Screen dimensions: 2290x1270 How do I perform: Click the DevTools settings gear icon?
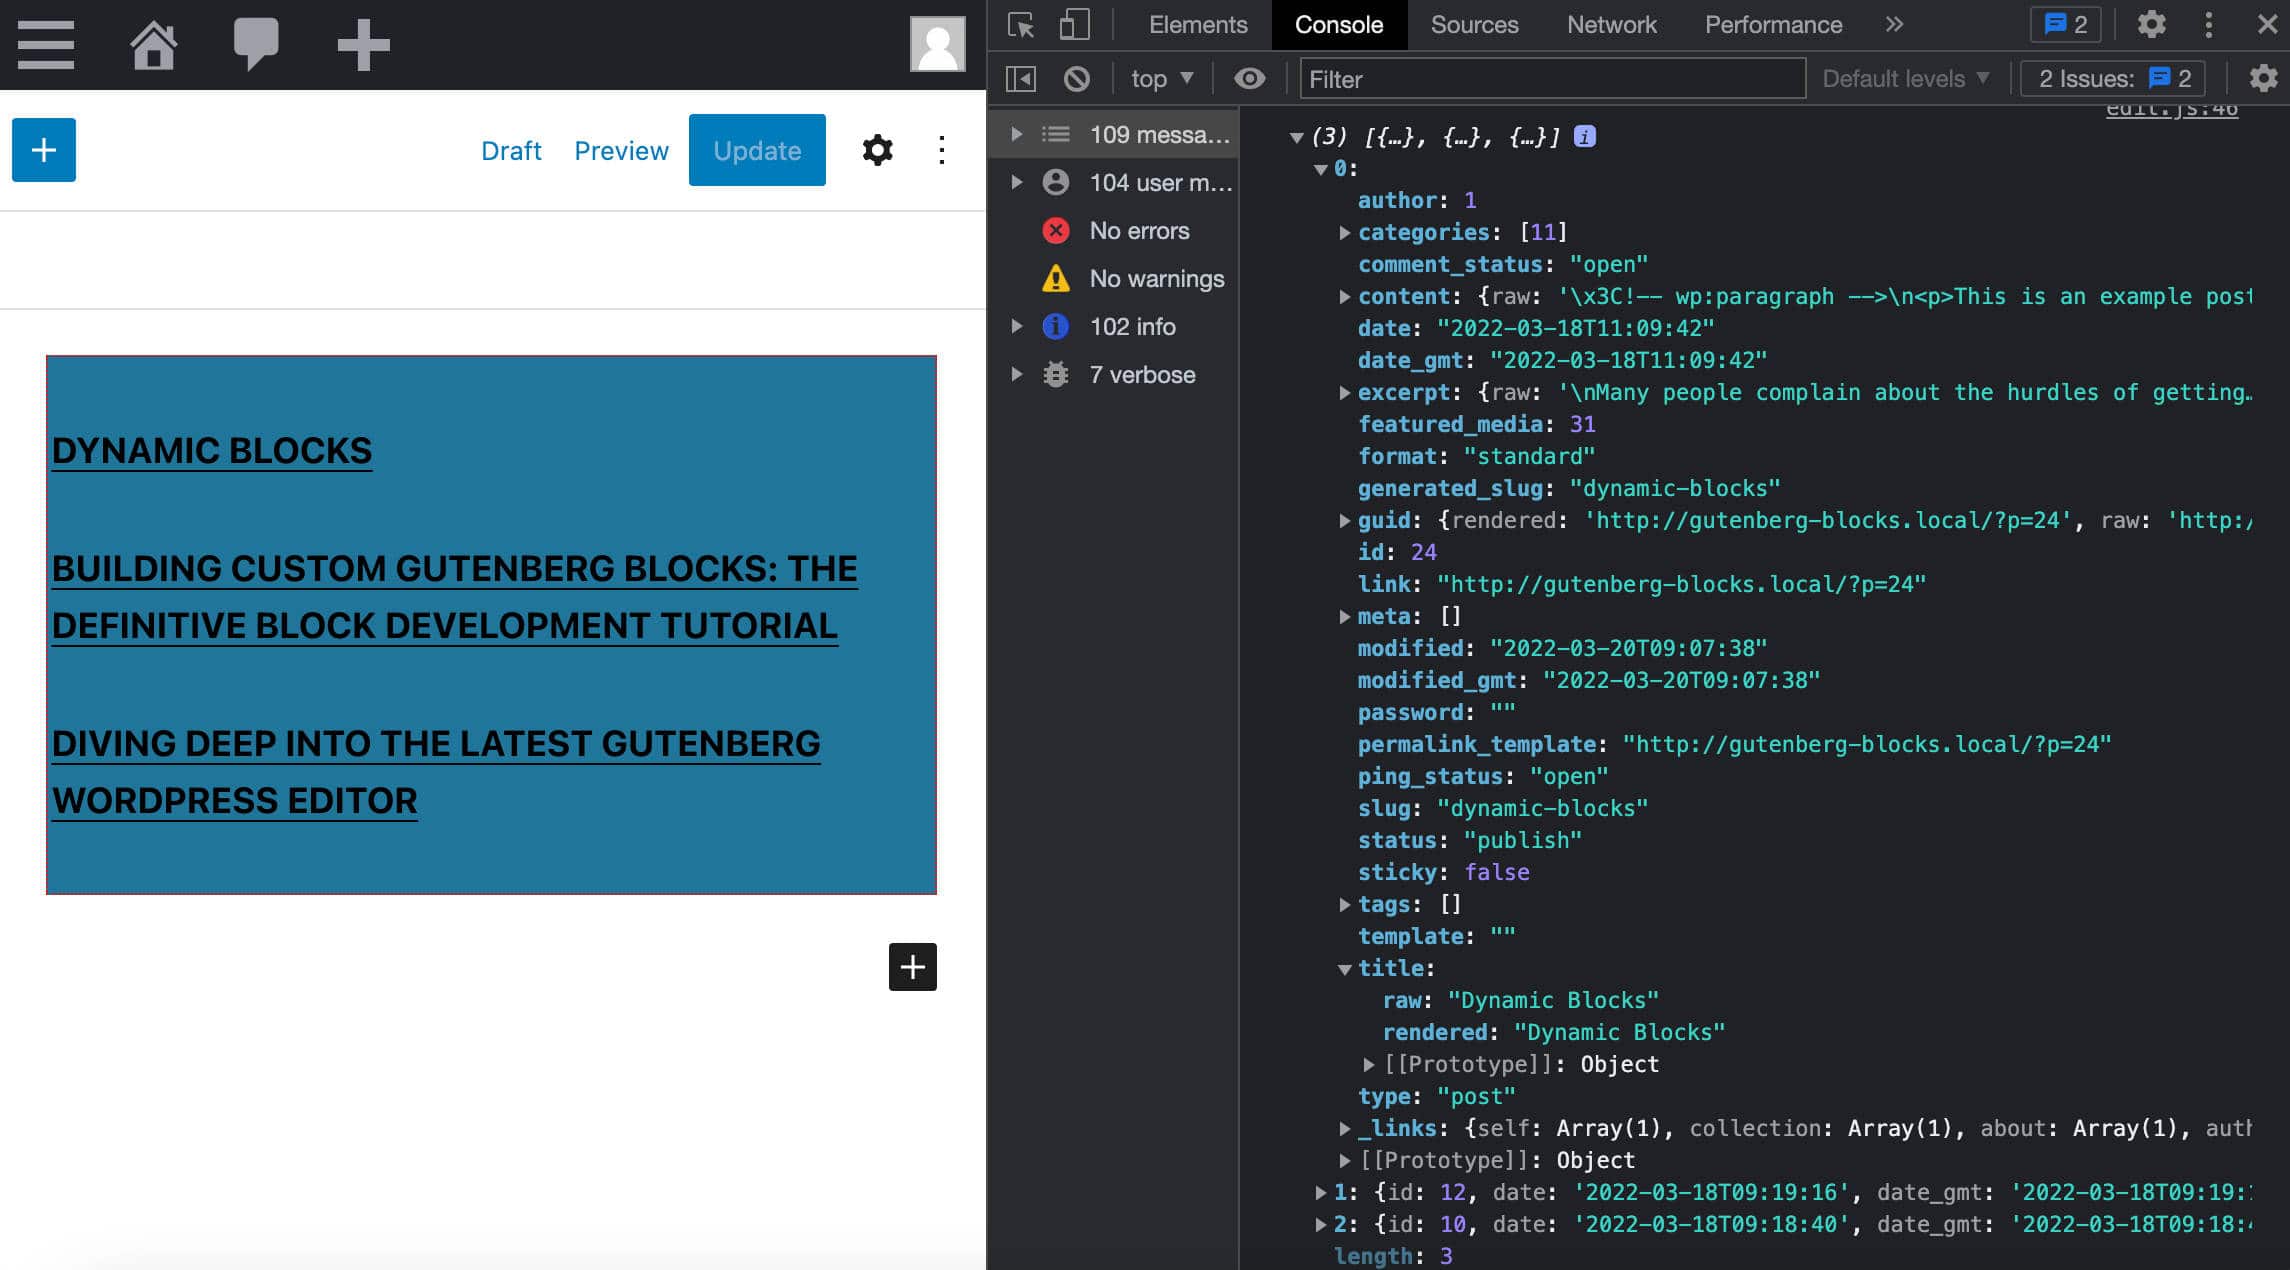click(2154, 23)
